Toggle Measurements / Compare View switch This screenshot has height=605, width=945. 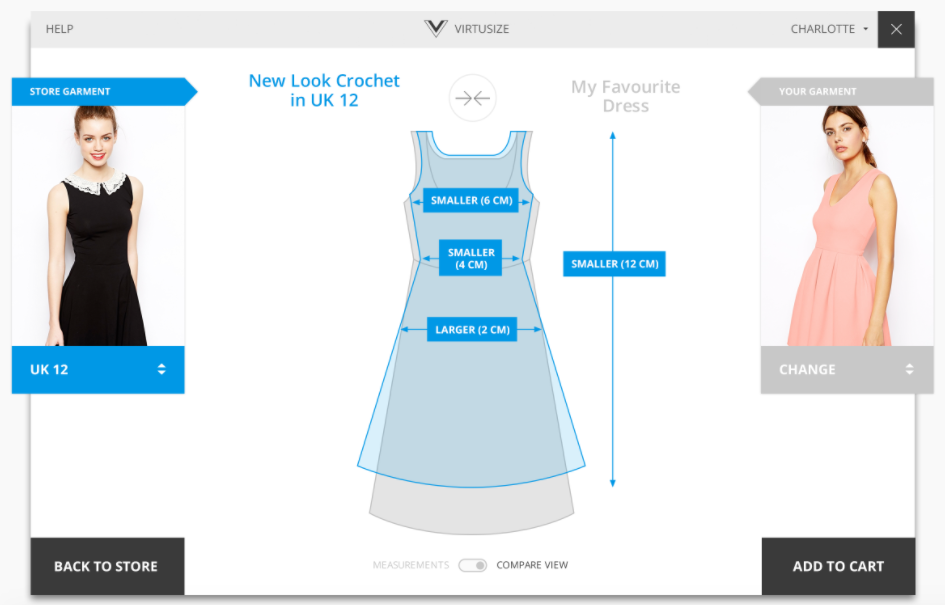click(472, 565)
